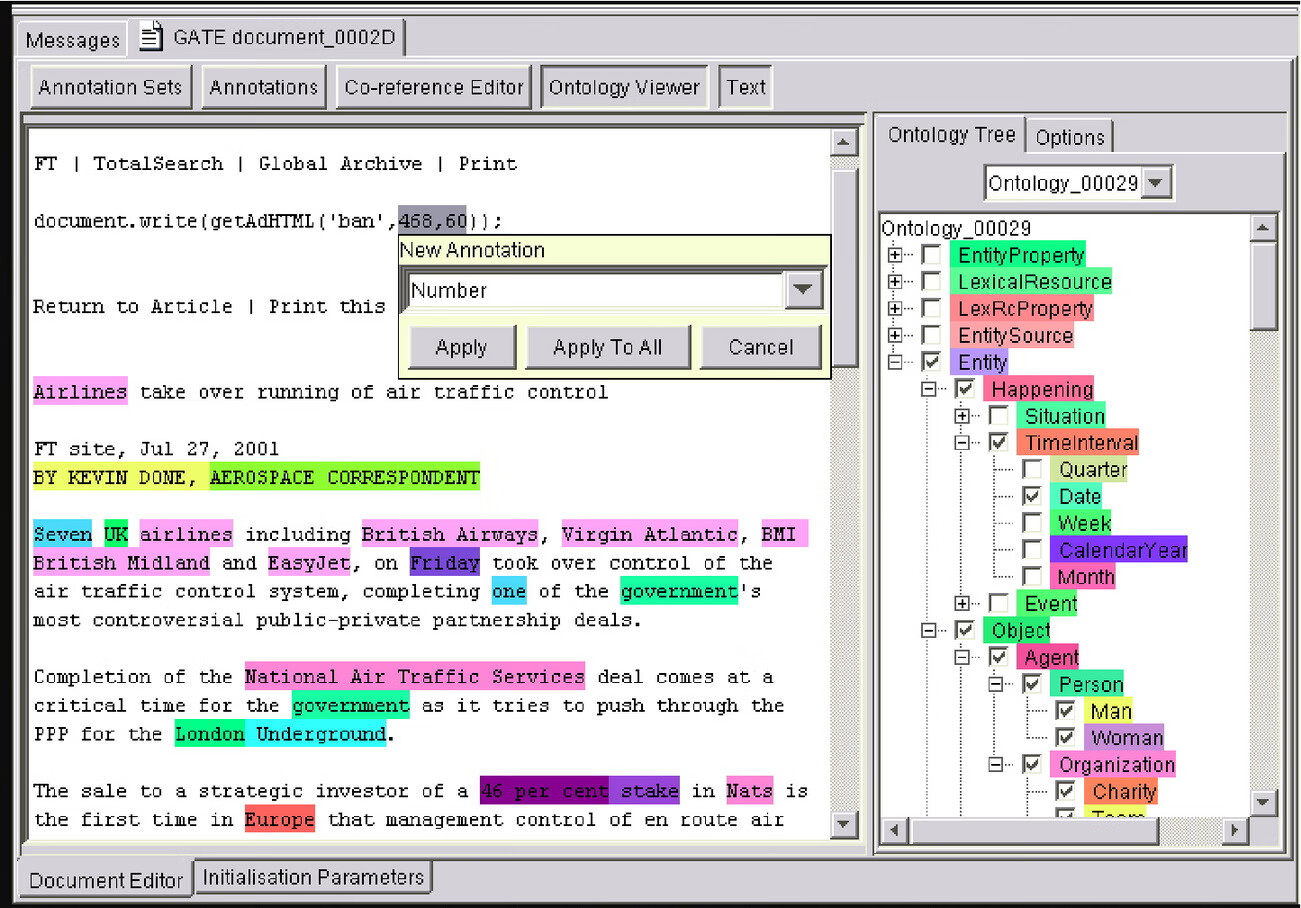Click the Apply To All button
1301x908 pixels.
point(607,347)
